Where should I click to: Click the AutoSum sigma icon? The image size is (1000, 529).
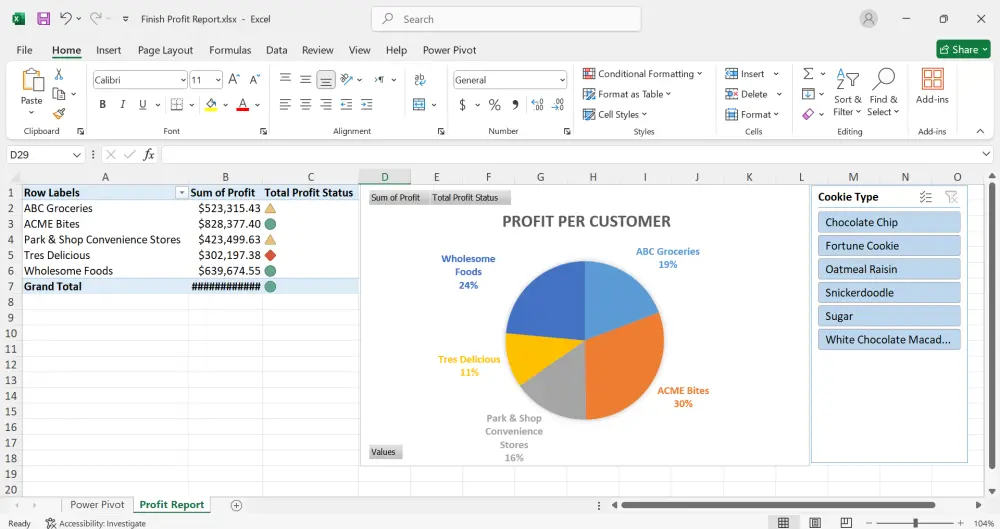808,73
